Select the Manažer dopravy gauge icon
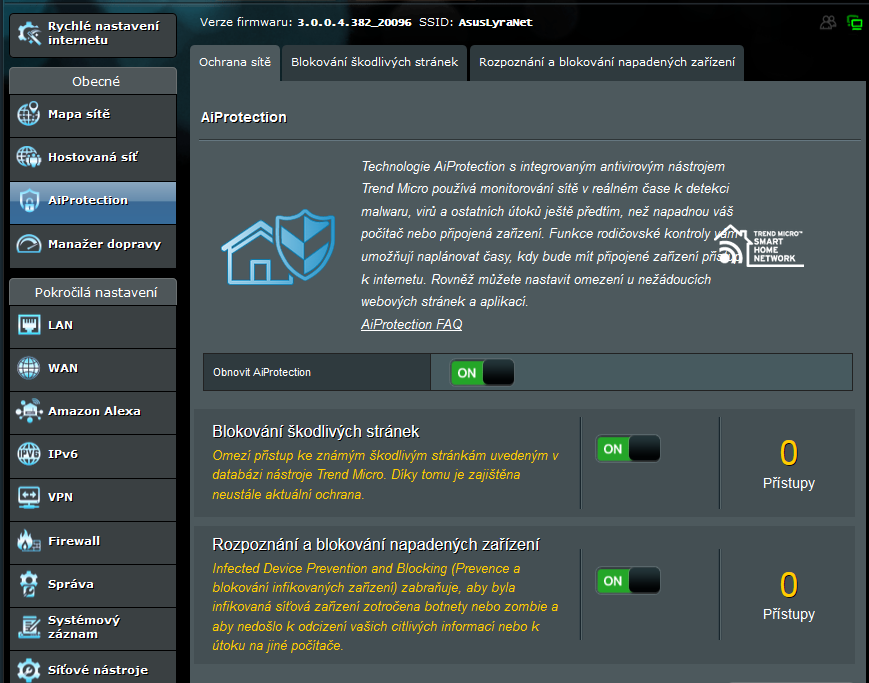 [29, 244]
